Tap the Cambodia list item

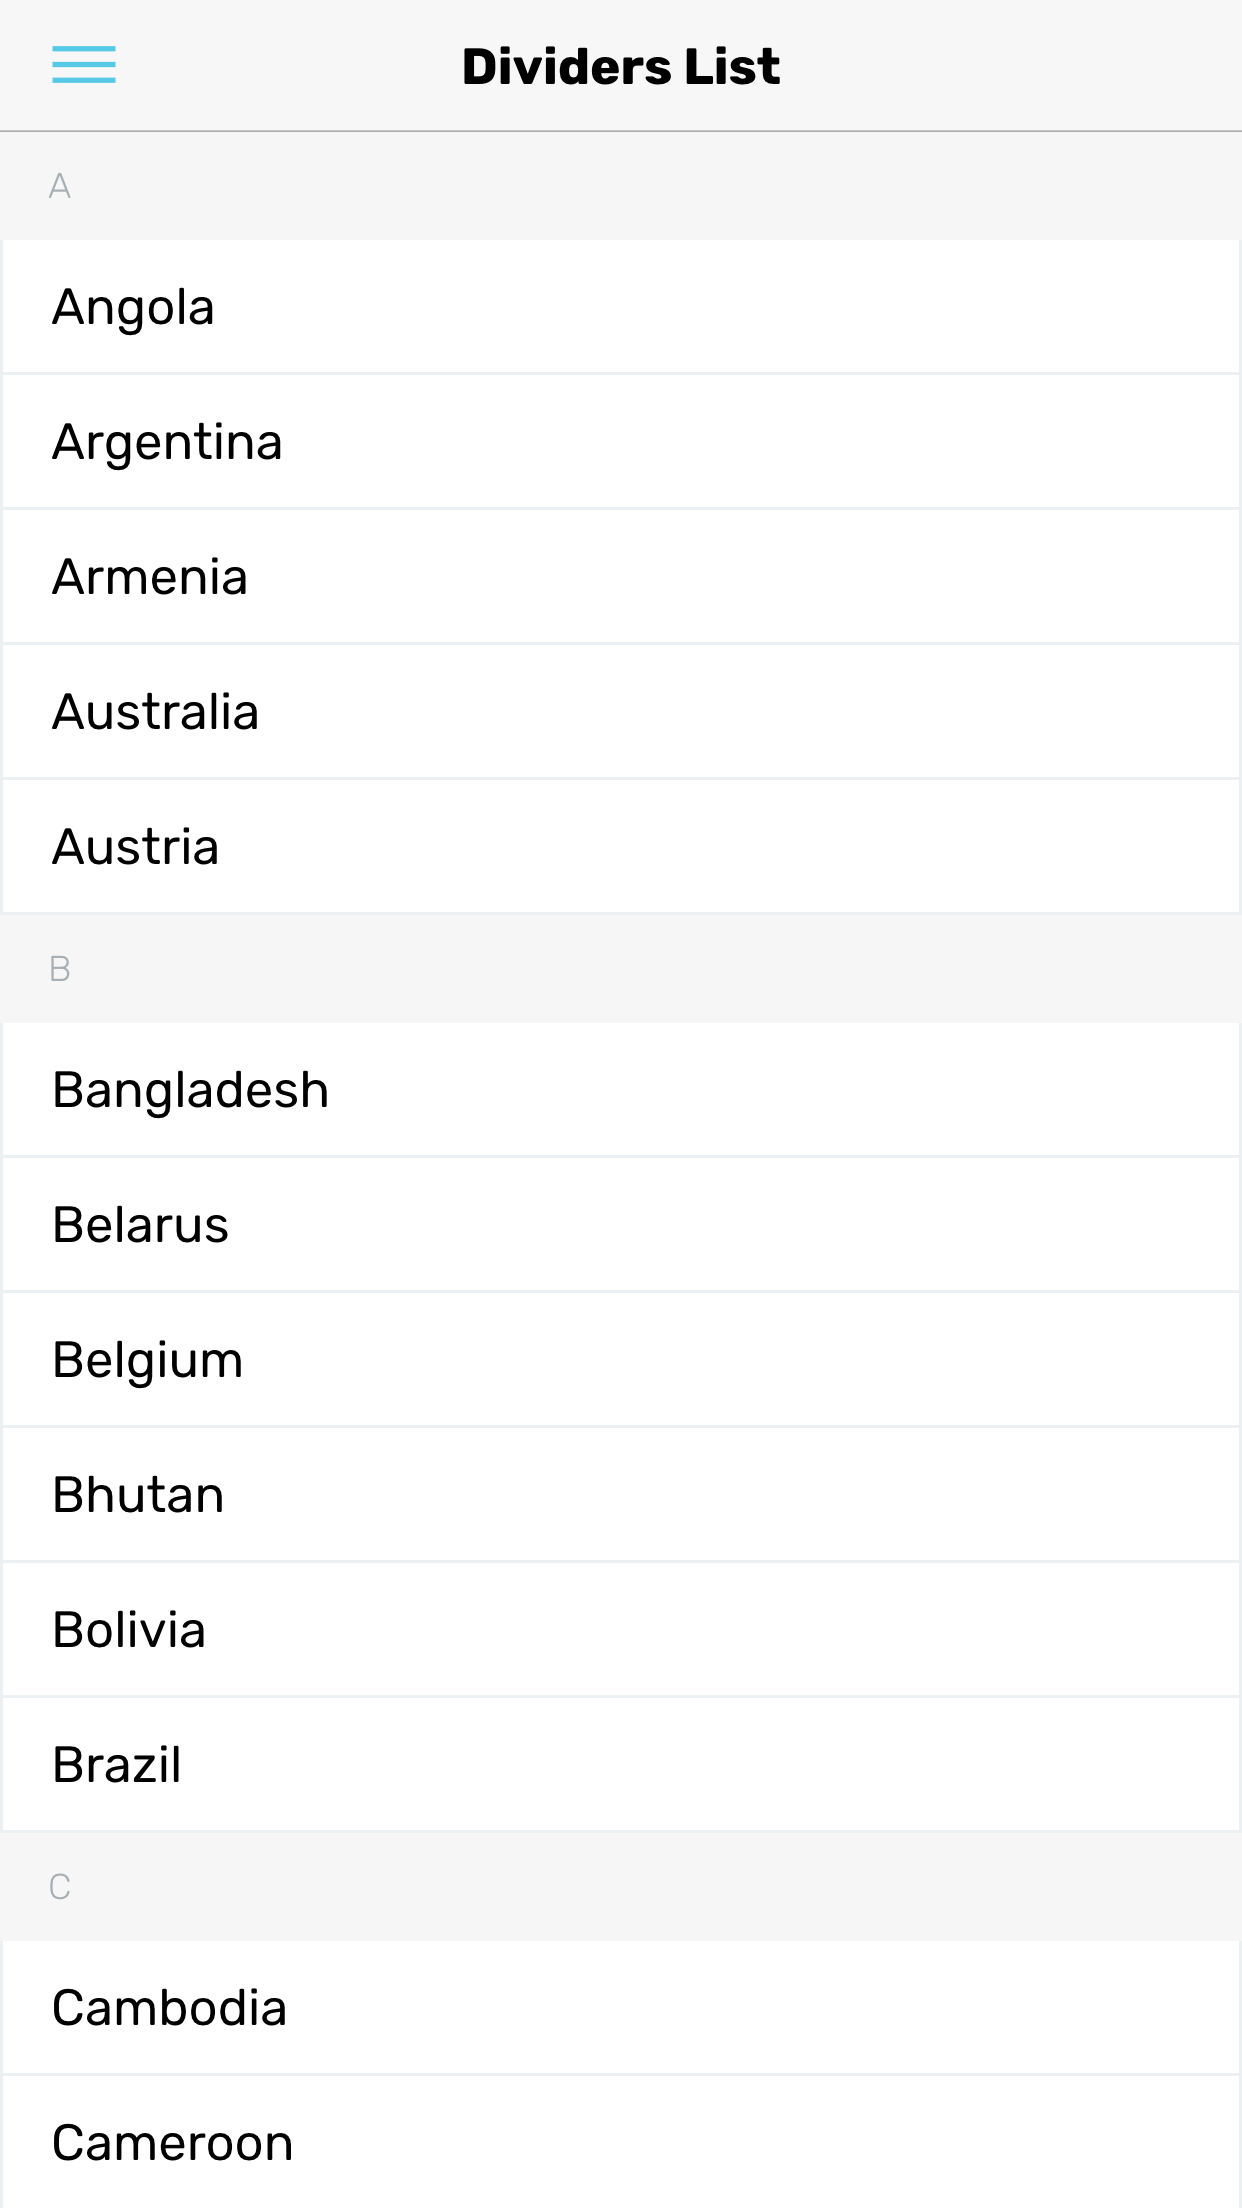point(620,2008)
